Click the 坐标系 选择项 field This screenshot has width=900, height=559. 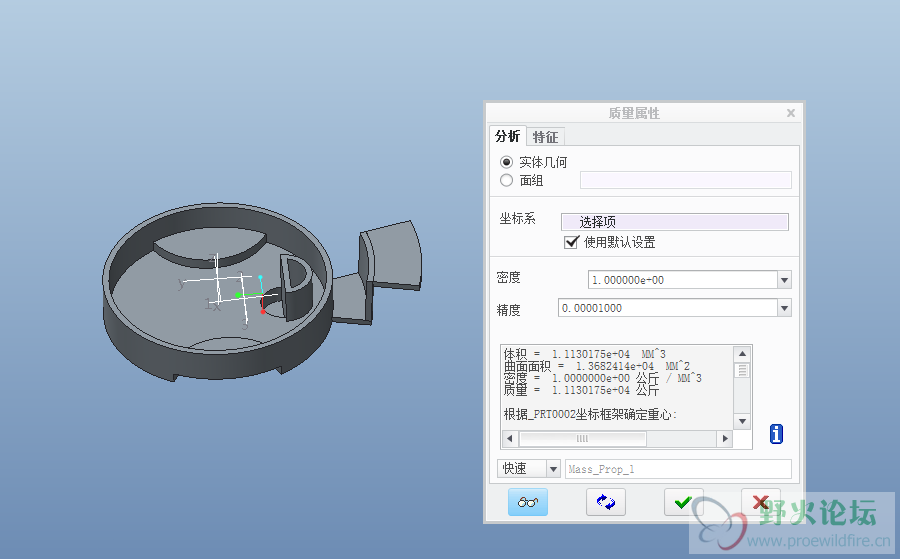tap(674, 222)
